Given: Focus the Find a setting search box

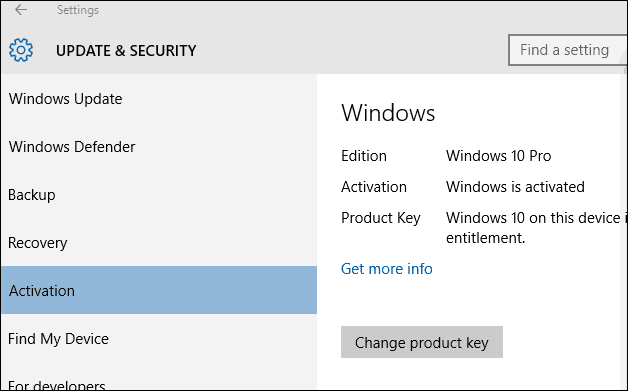Looking at the screenshot, I should [x=568, y=50].
